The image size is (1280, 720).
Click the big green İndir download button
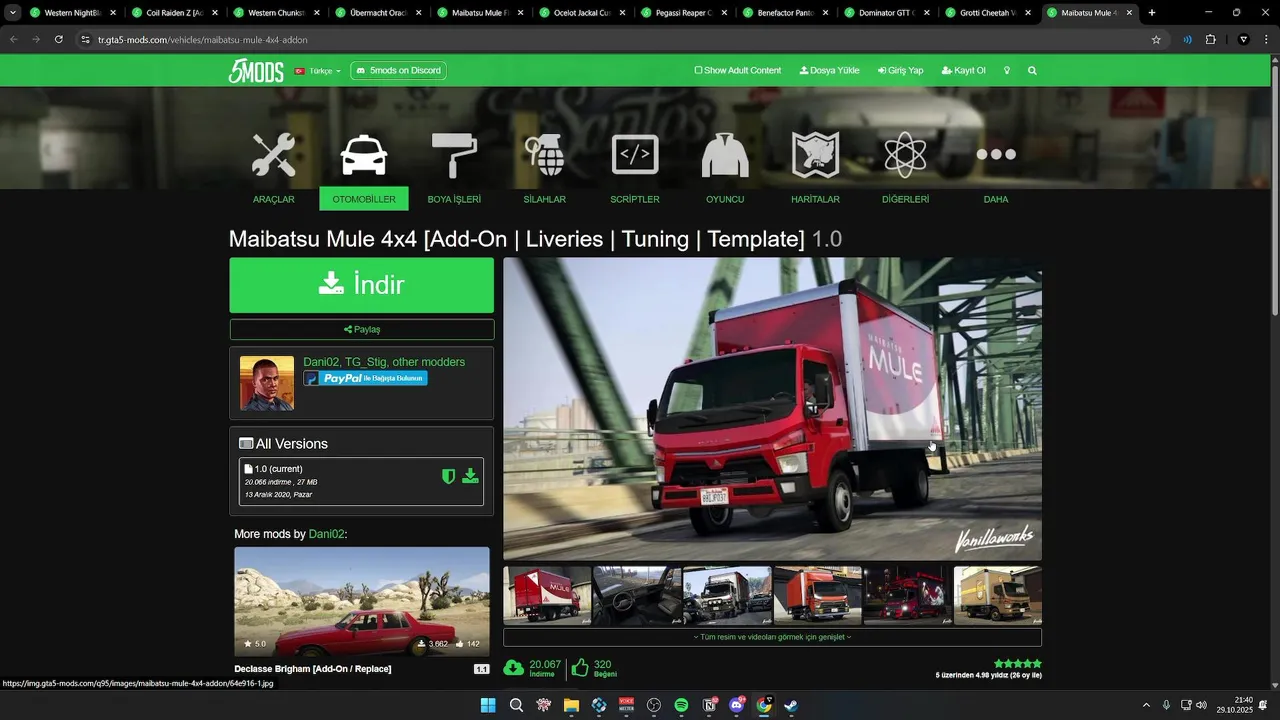pos(361,285)
